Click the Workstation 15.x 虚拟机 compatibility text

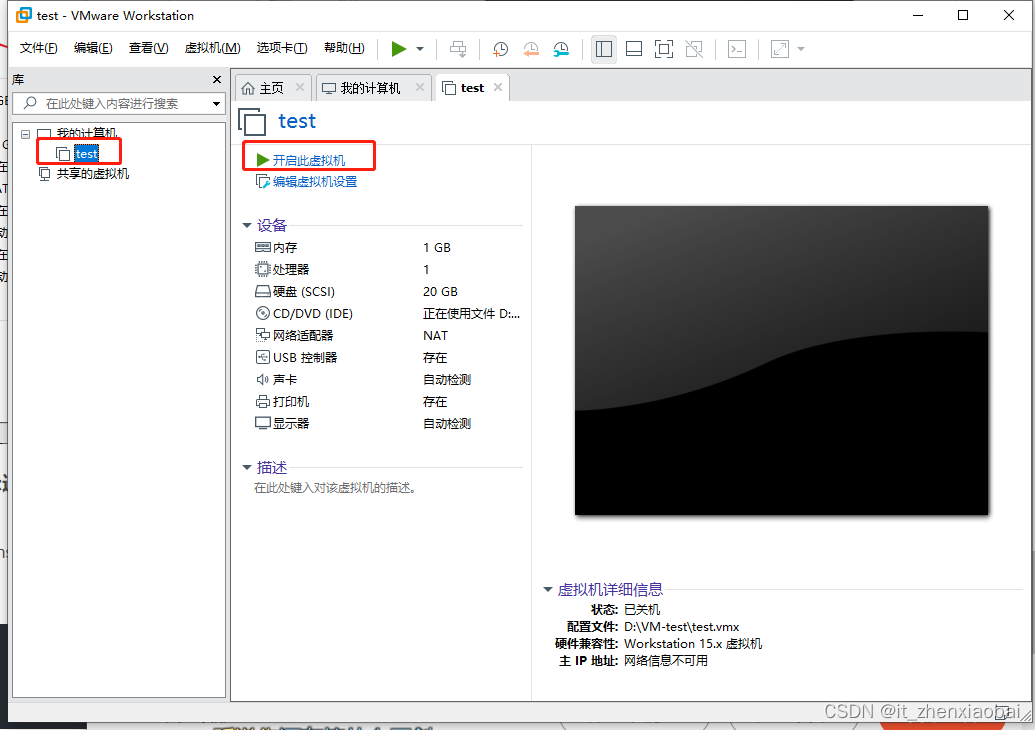[693, 644]
